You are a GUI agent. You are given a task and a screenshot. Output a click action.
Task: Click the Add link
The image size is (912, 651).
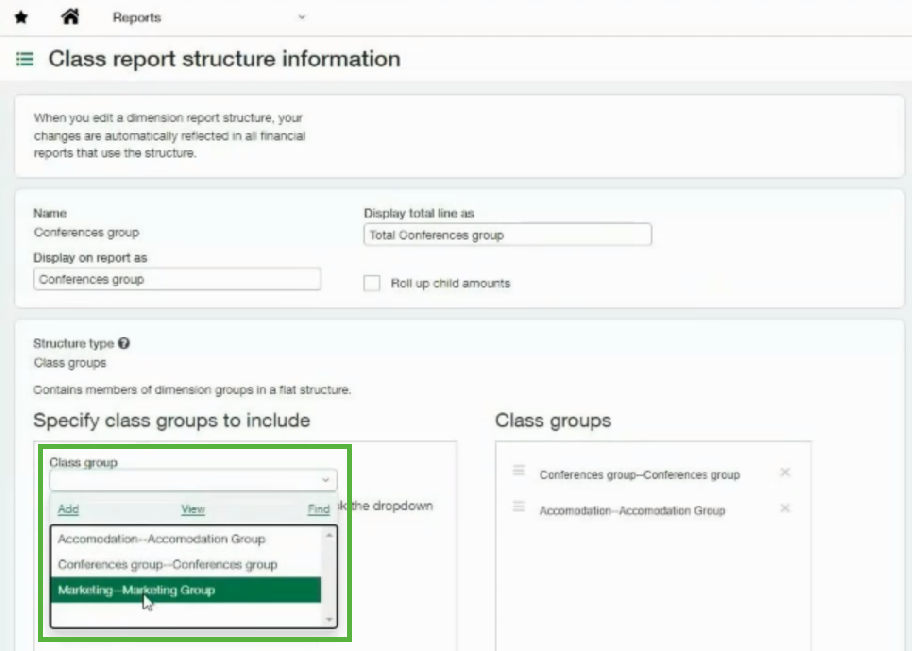[x=68, y=509]
